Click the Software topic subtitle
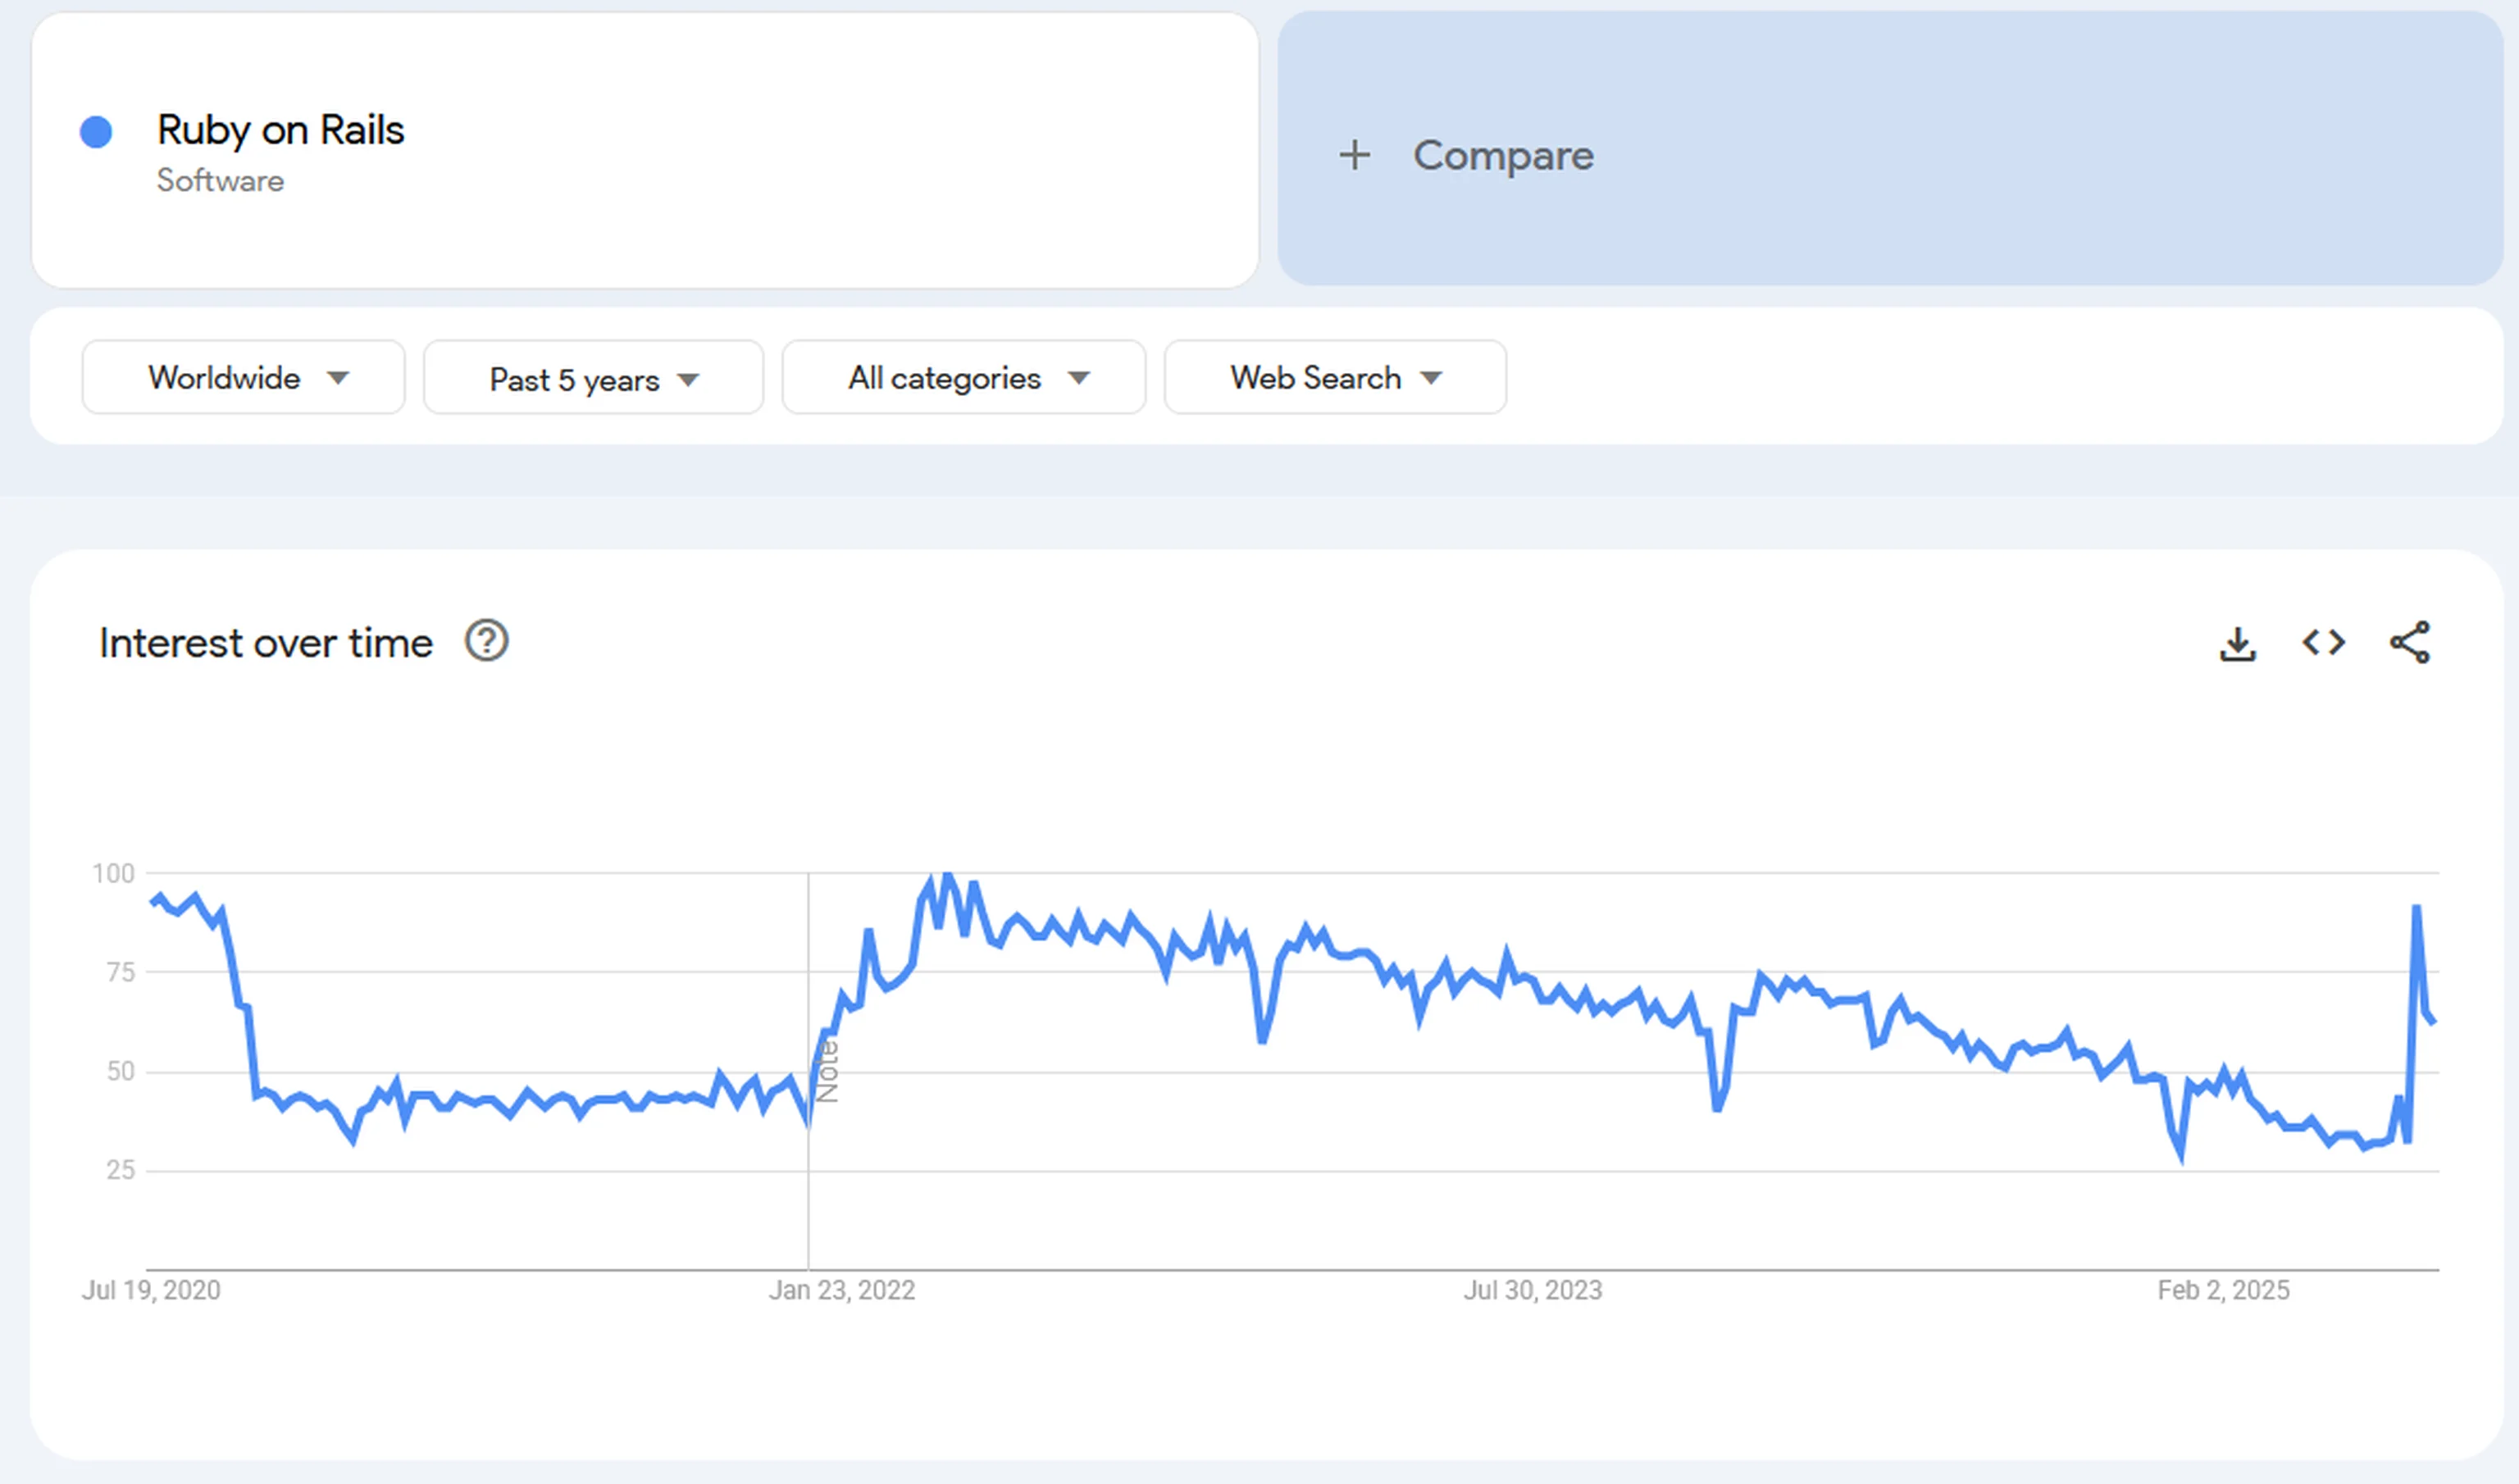 [220, 181]
